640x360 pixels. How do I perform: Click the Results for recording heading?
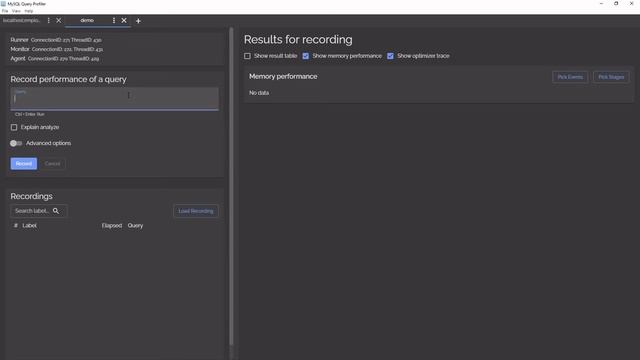[298, 40]
